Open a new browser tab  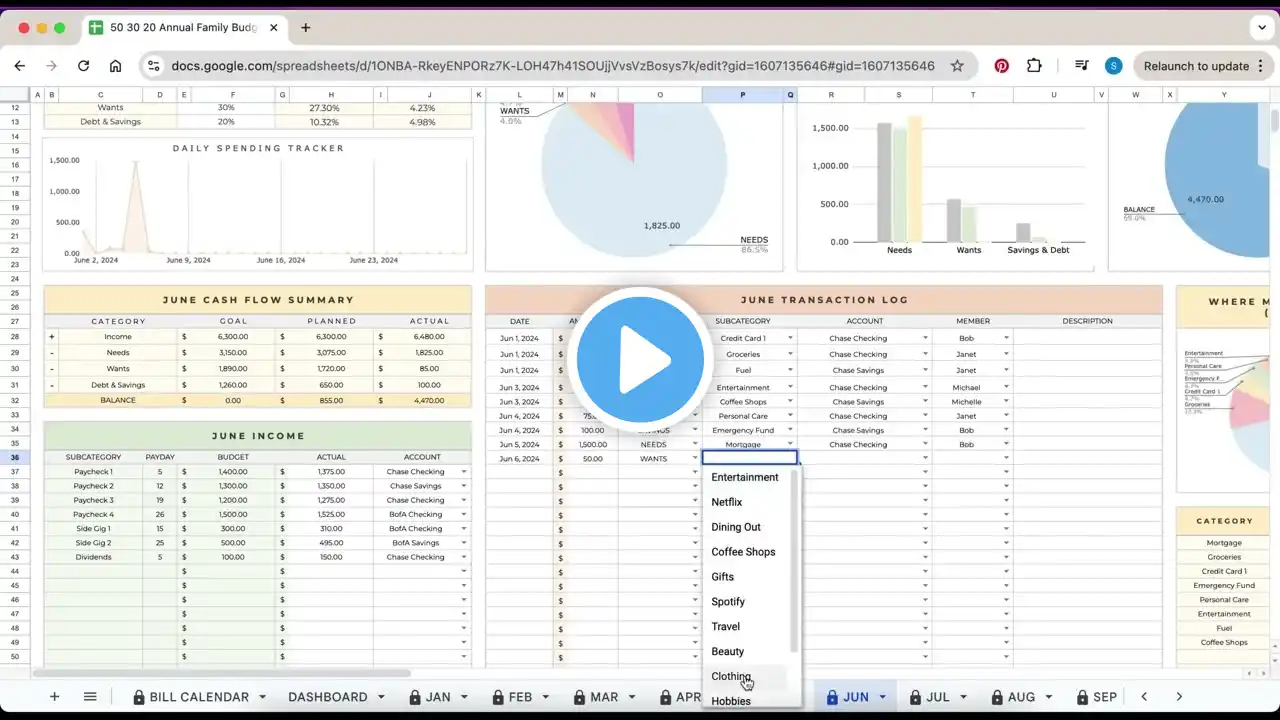306,27
